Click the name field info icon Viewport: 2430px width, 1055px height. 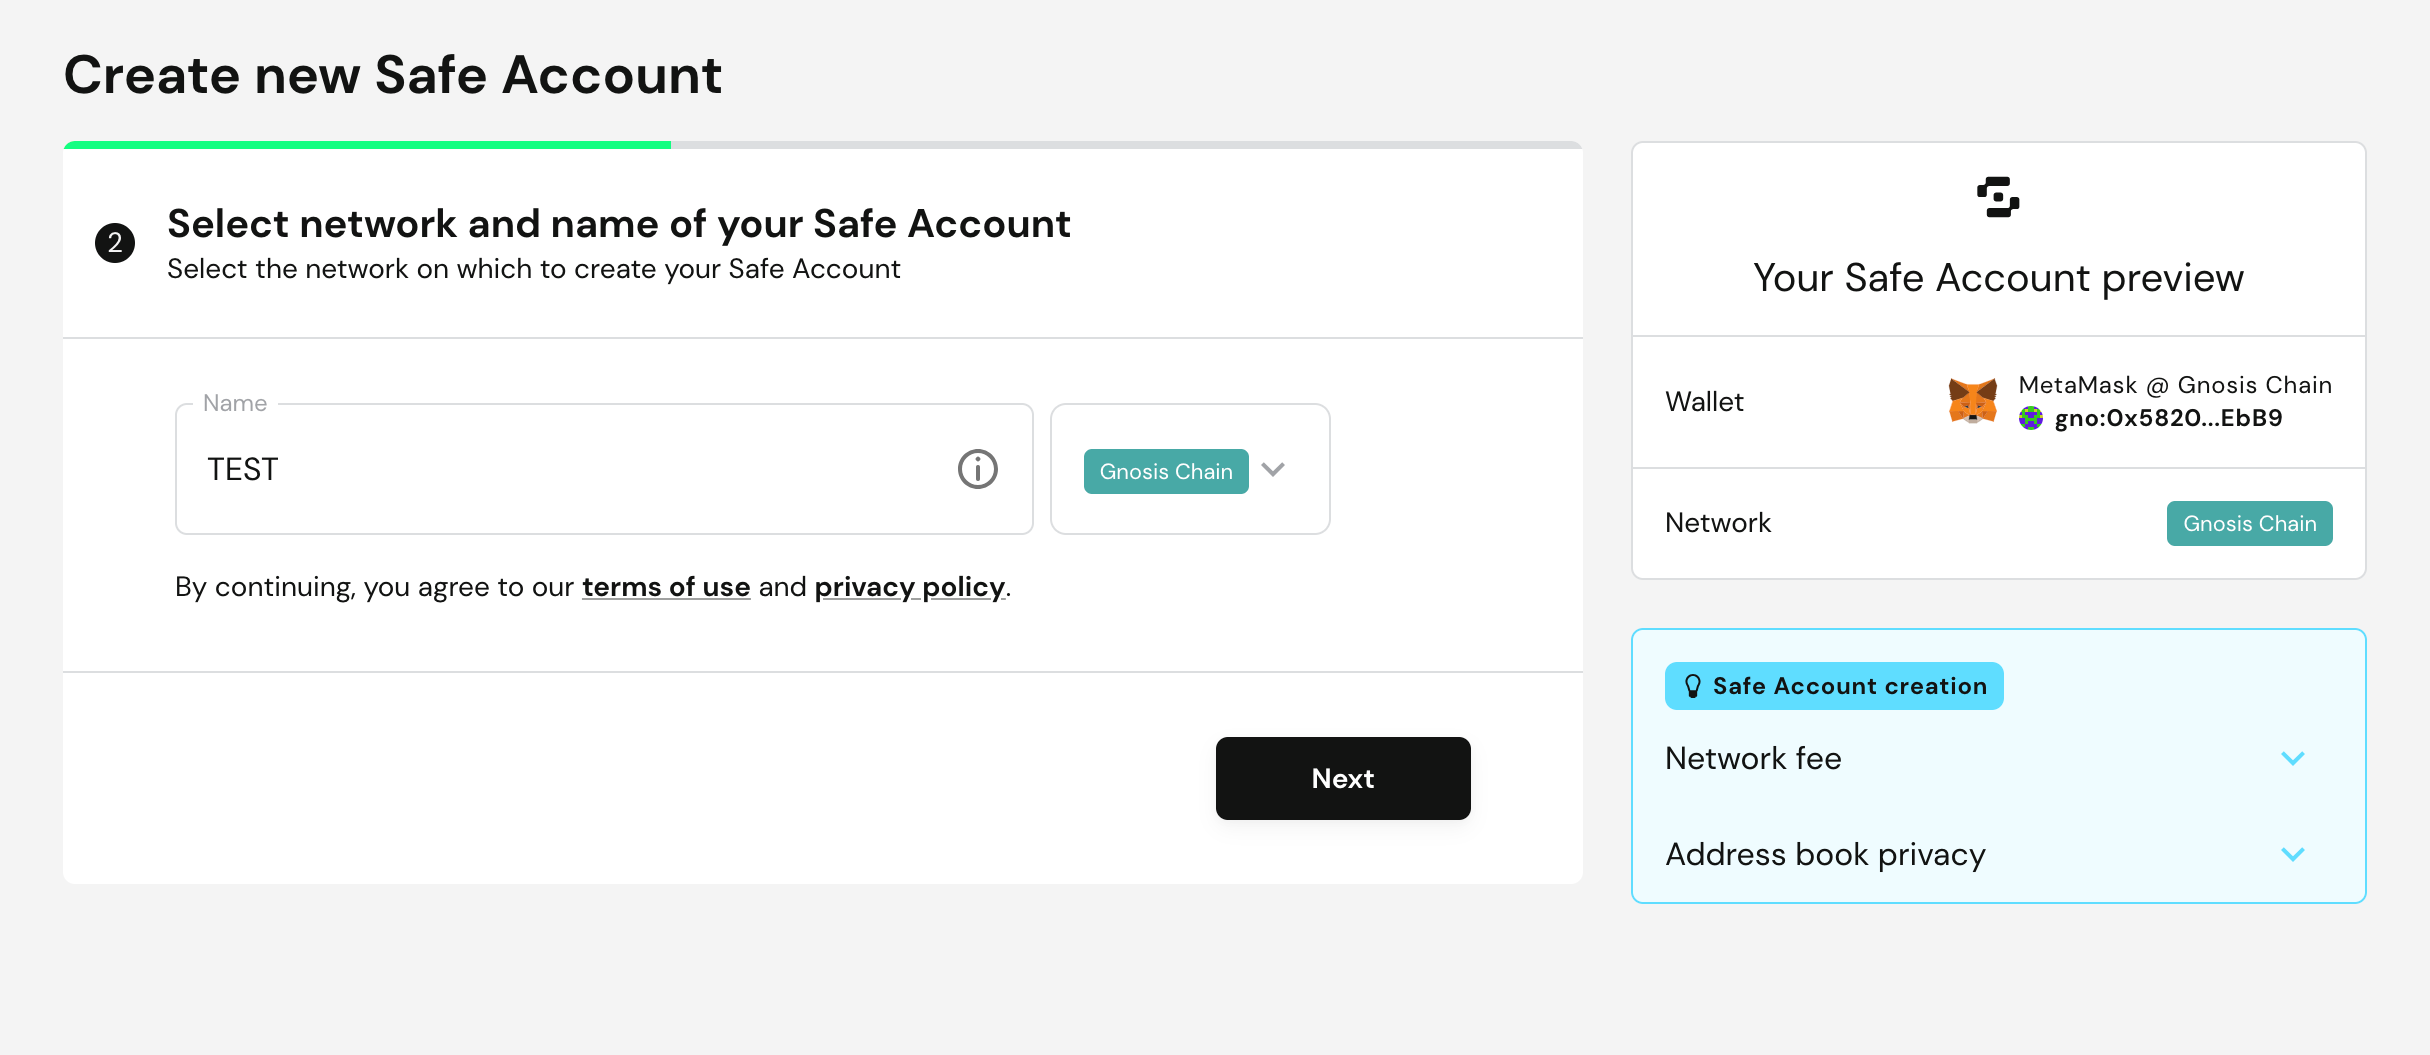tap(977, 469)
